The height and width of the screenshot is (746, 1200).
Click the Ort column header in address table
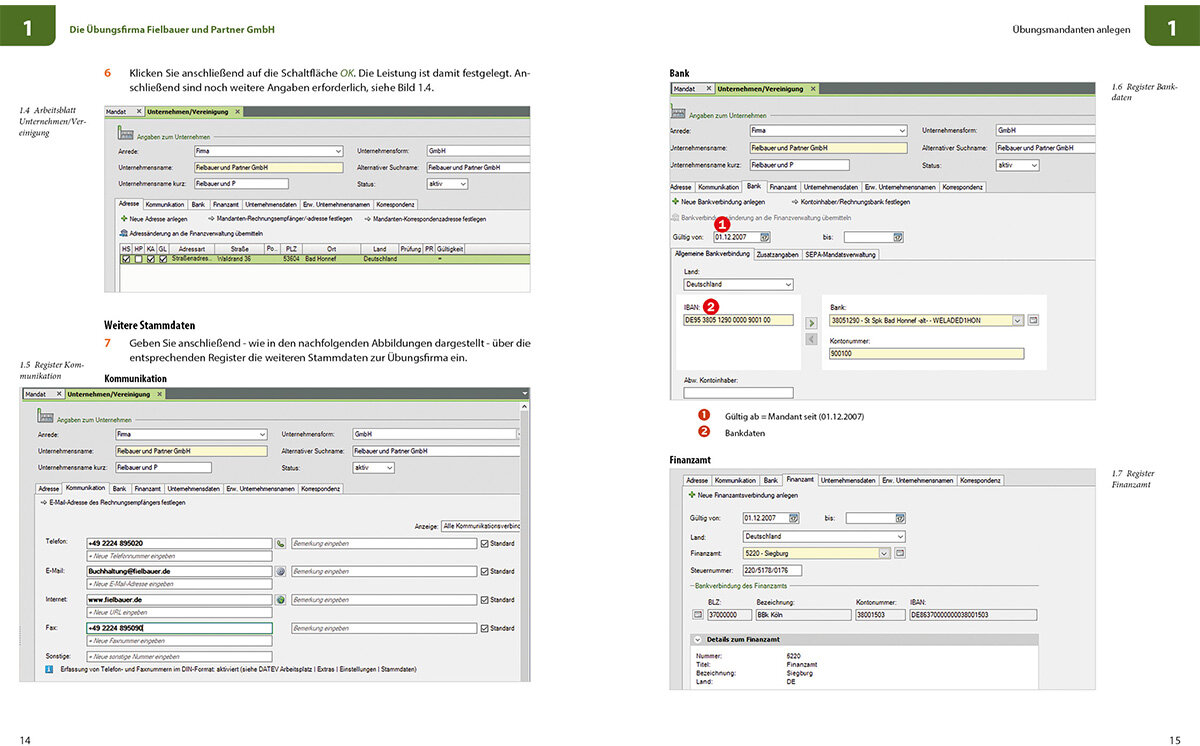(332, 248)
